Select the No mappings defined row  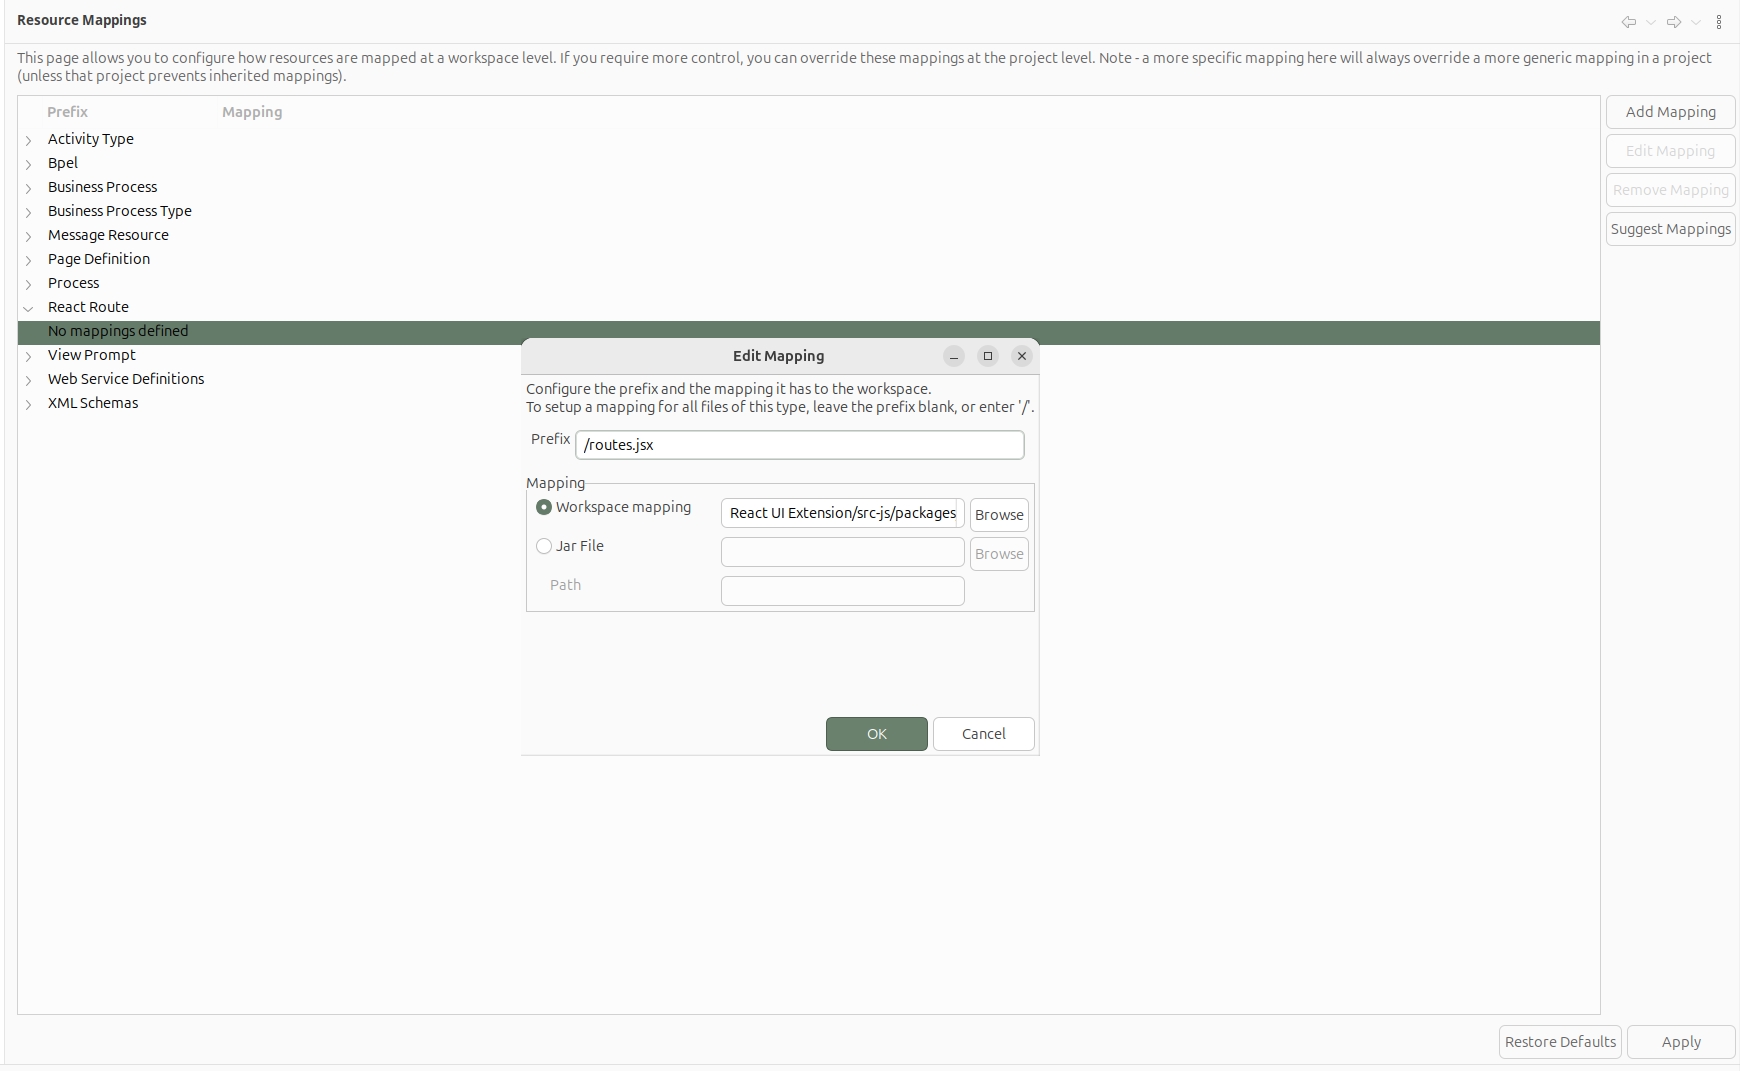click(x=118, y=331)
